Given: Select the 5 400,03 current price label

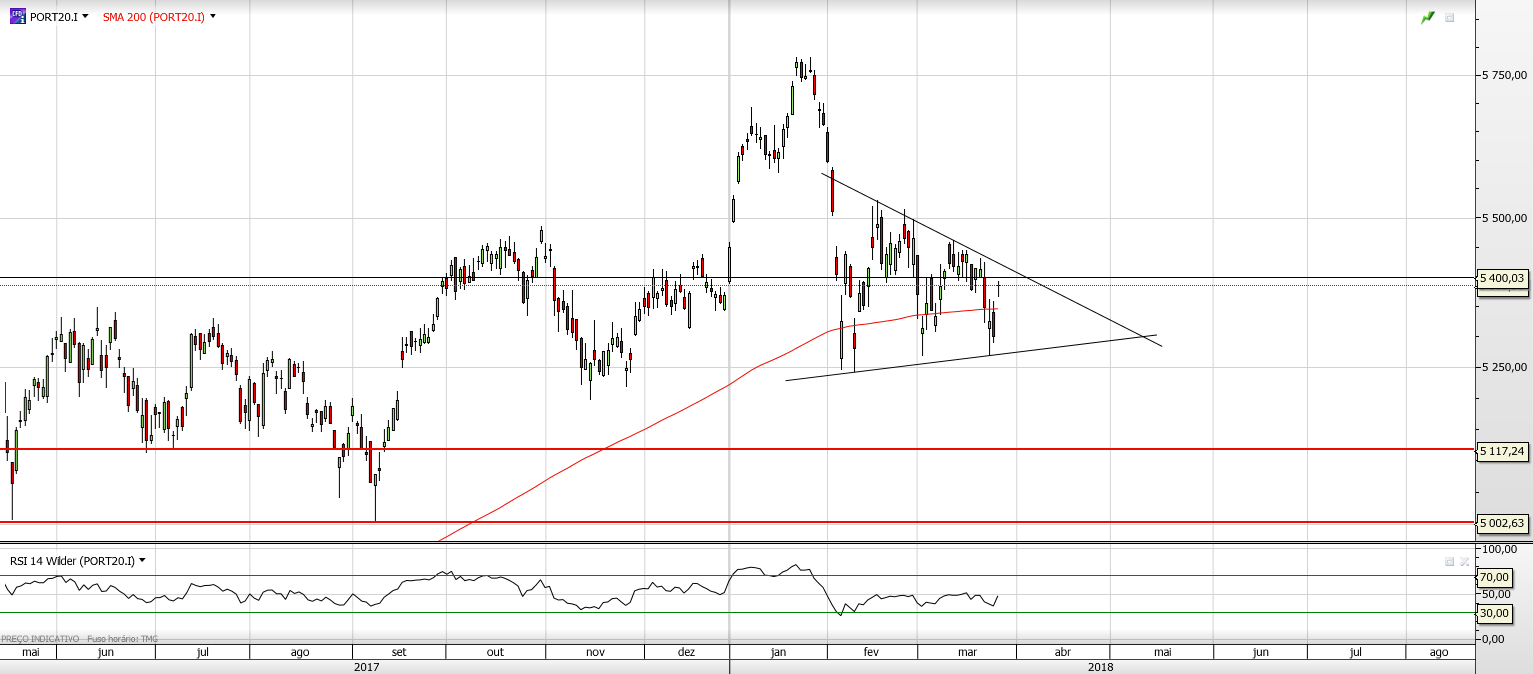Looking at the screenshot, I should 1502,278.
